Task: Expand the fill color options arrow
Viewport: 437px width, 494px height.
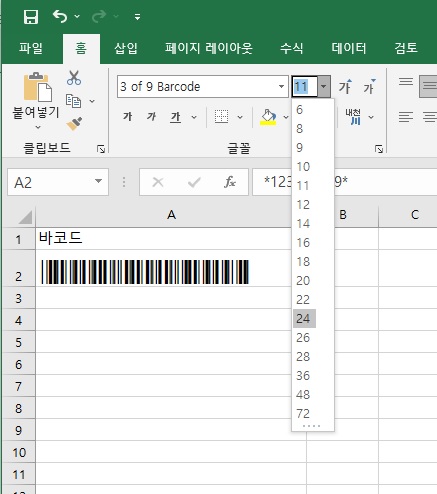Action: click(286, 117)
